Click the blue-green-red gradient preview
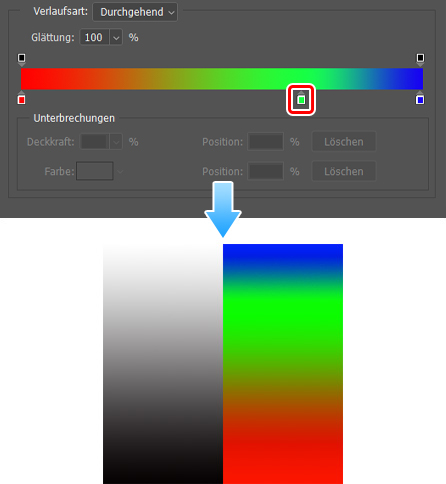 pos(283,364)
